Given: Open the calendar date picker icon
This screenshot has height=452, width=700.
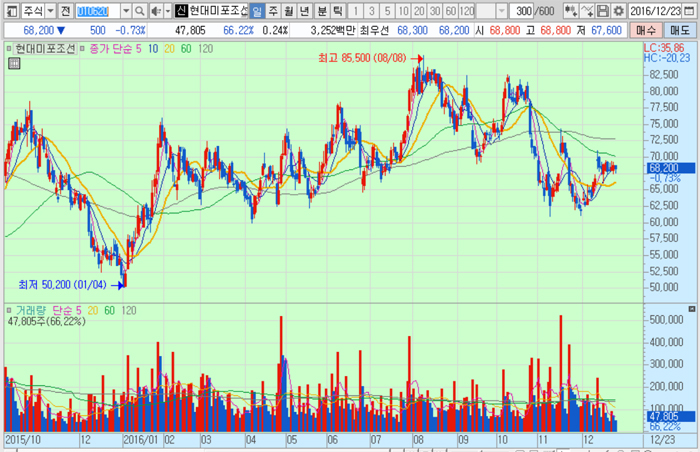Looking at the screenshot, I should 691,11.
